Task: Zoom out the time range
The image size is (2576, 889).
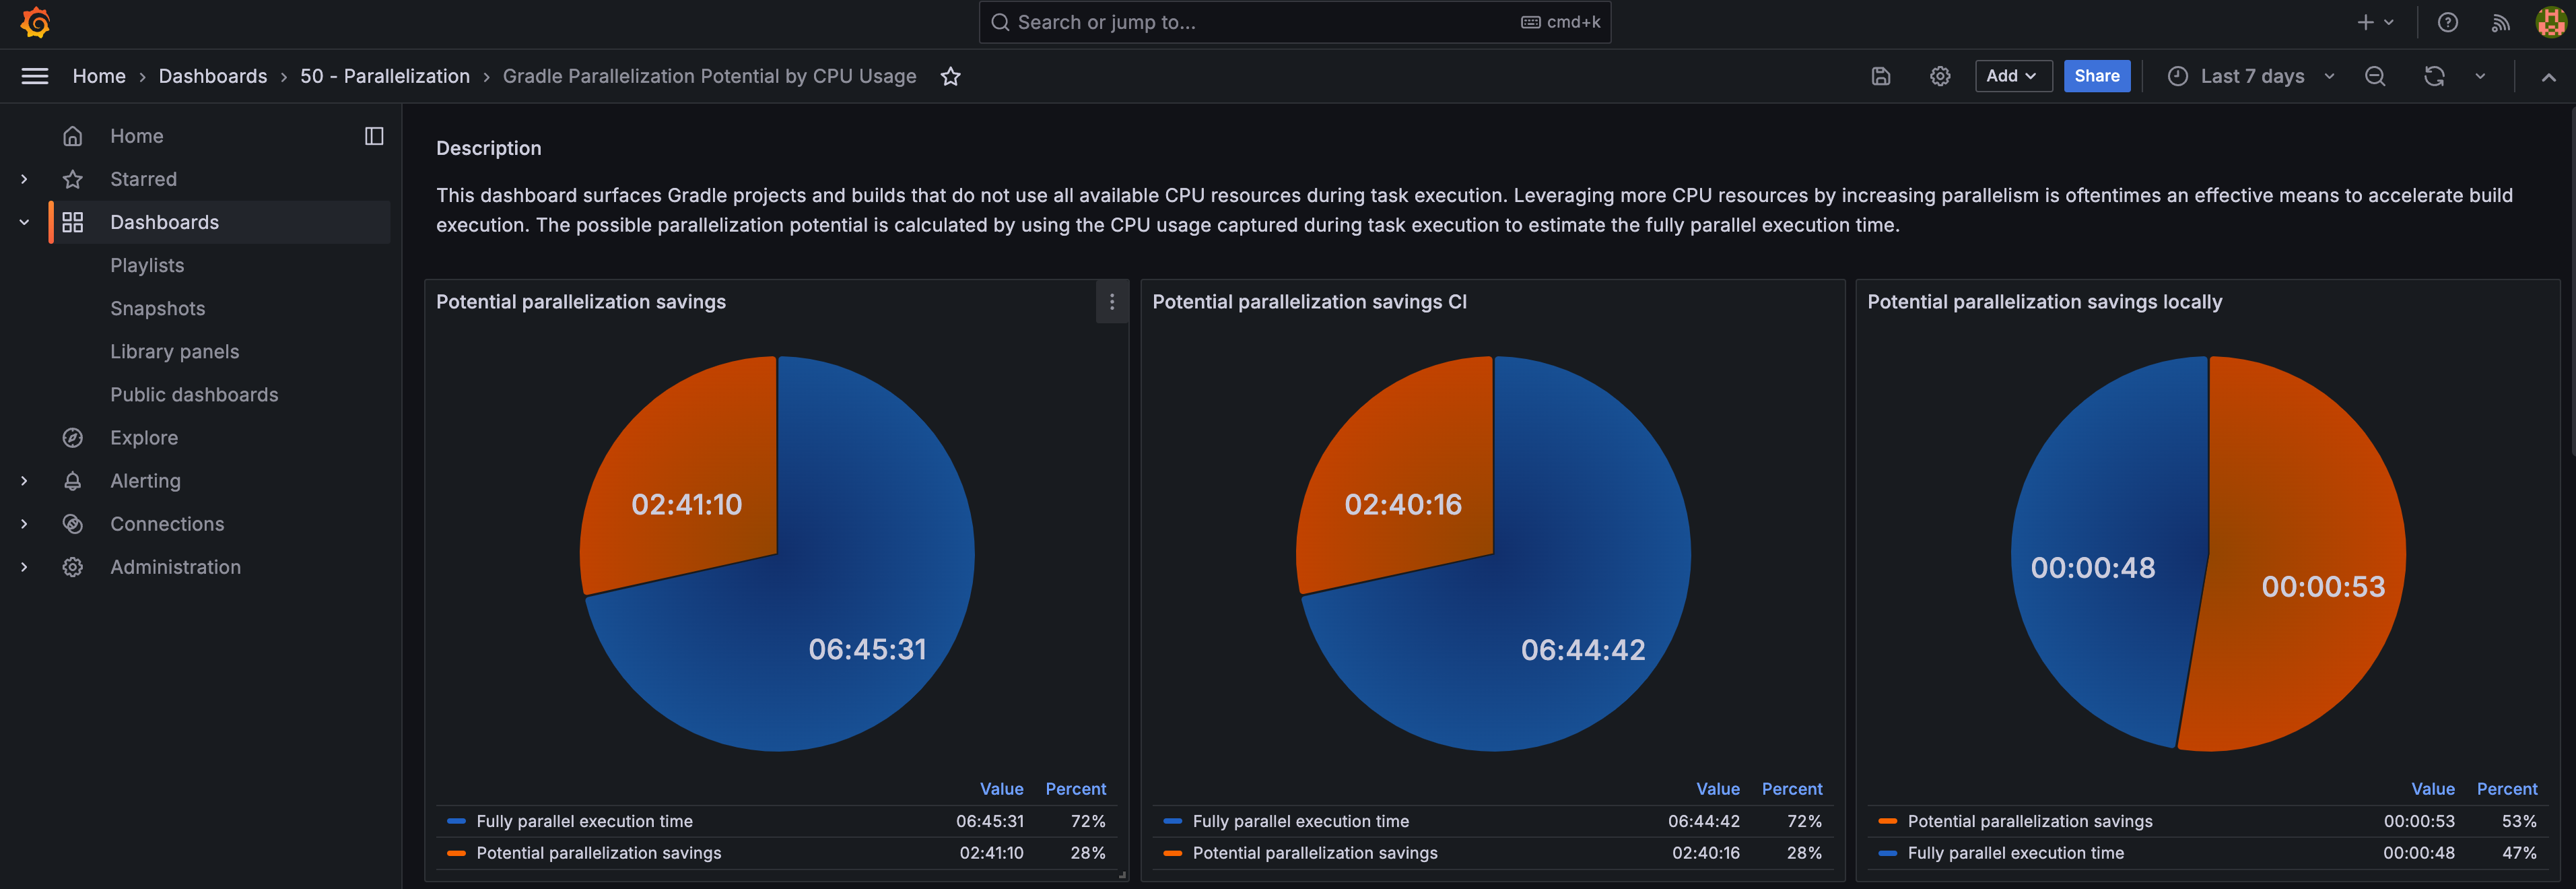Action: point(2375,76)
